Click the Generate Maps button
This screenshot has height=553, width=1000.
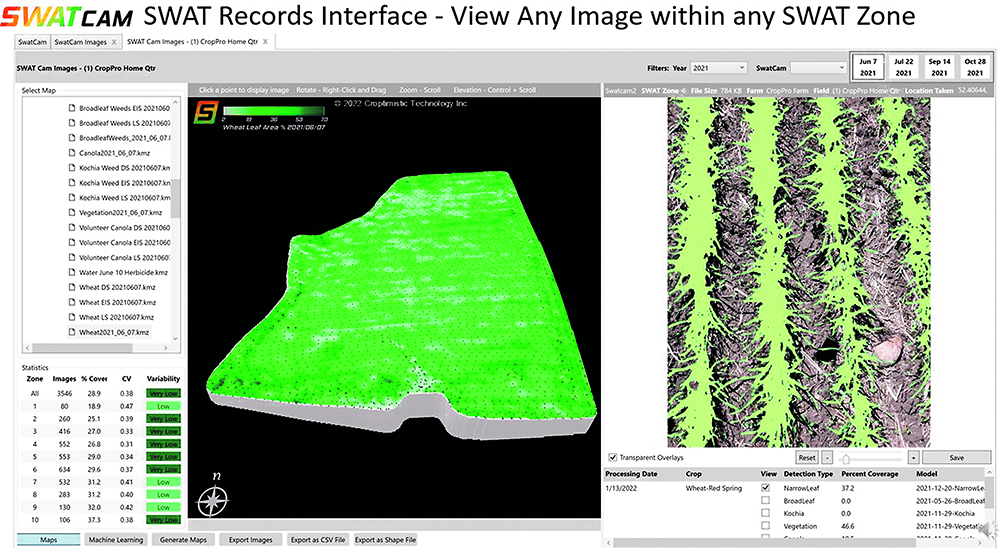(x=183, y=540)
